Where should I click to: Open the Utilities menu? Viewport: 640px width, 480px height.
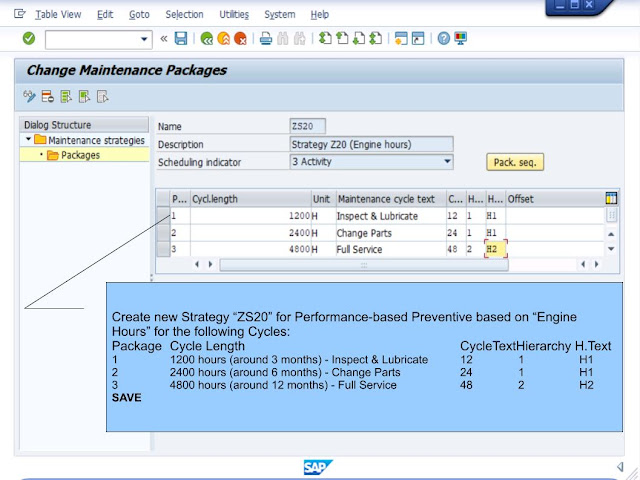pyautogui.click(x=234, y=15)
